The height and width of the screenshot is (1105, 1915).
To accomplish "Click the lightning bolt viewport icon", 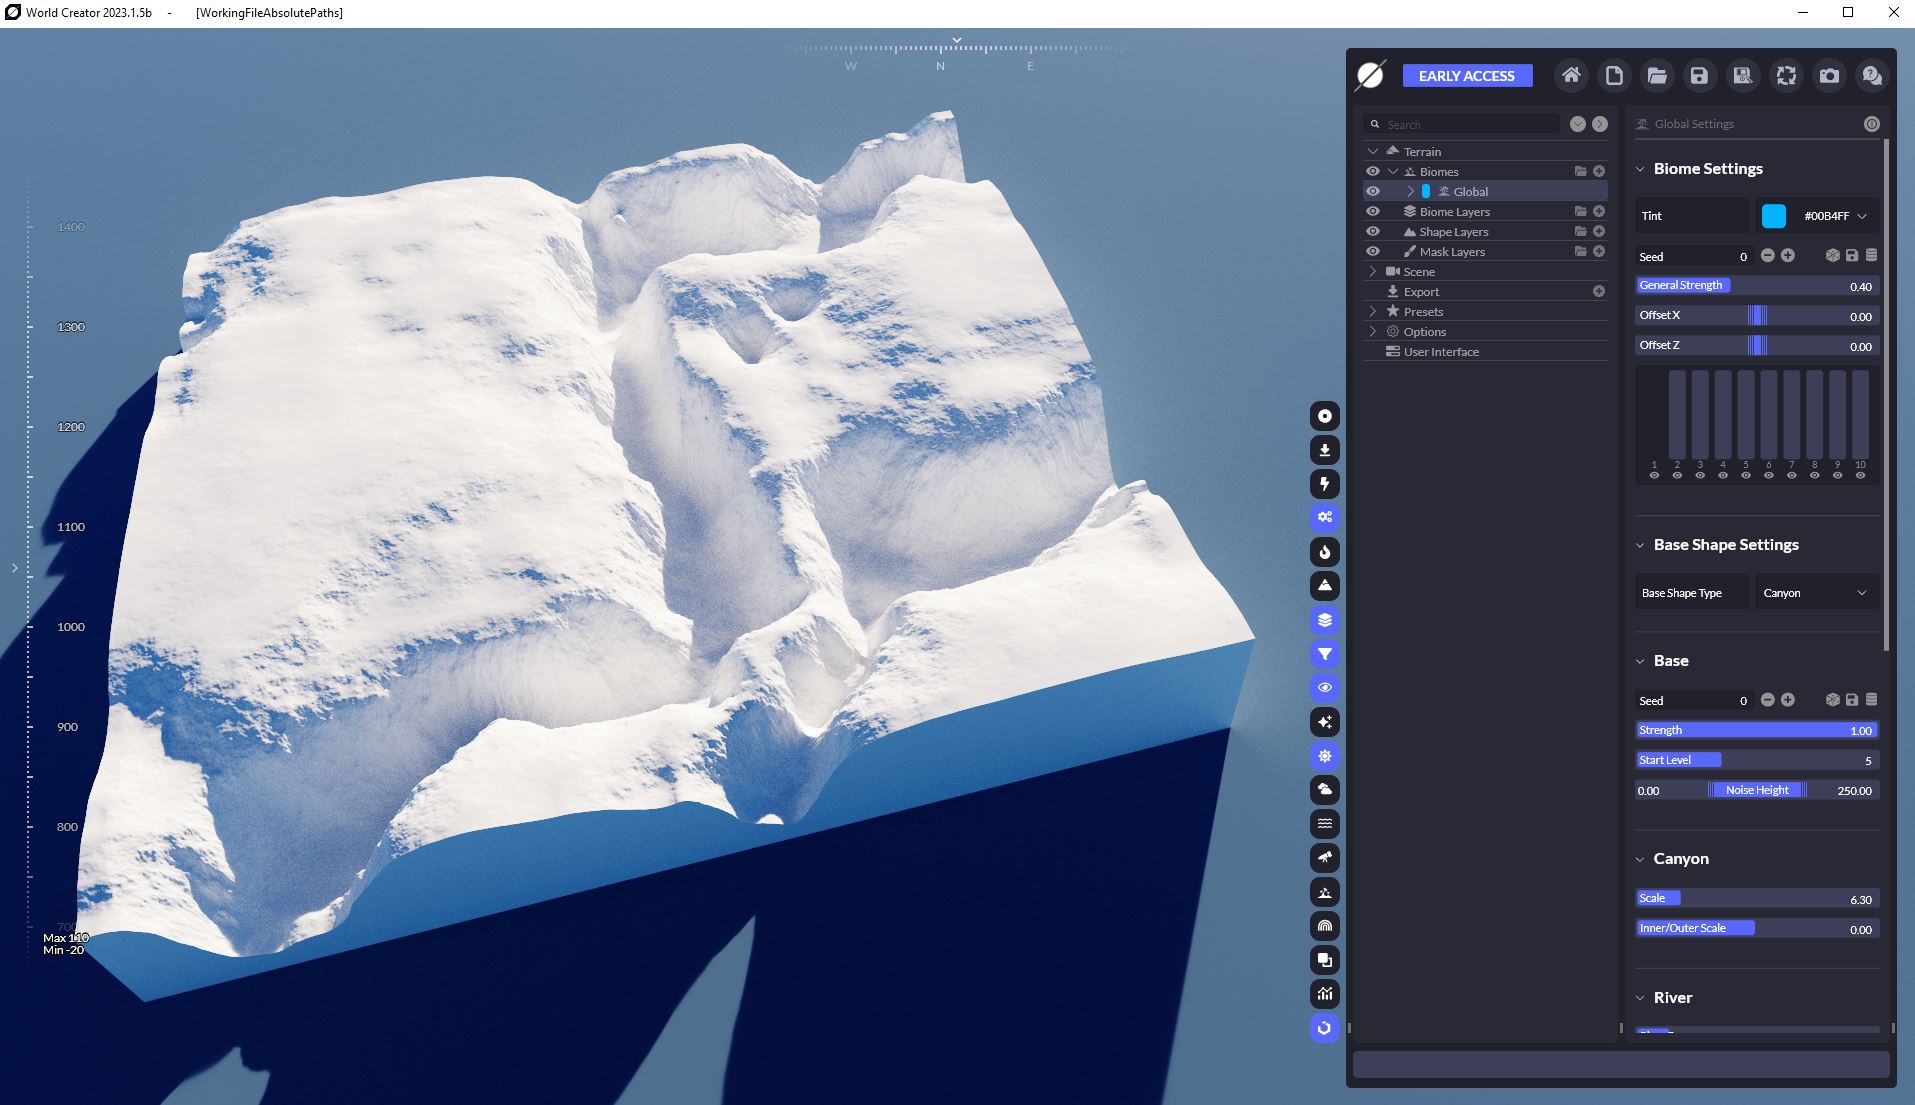I will point(1325,484).
